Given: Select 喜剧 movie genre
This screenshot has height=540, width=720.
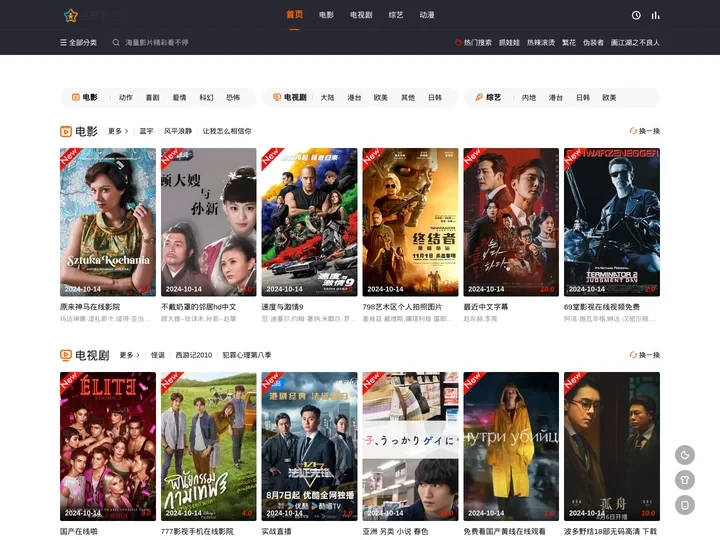Looking at the screenshot, I should click(x=152, y=97).
